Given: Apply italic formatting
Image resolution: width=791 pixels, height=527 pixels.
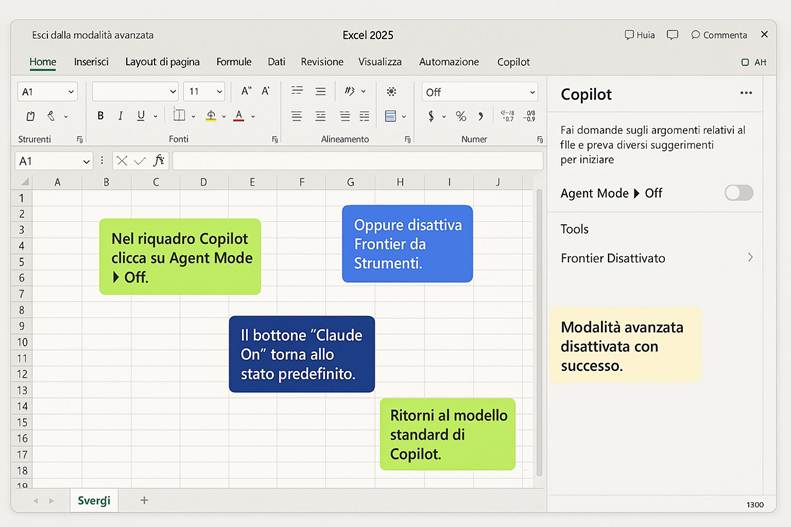Looking at the screenshot, I should click(x=121, y=116).
